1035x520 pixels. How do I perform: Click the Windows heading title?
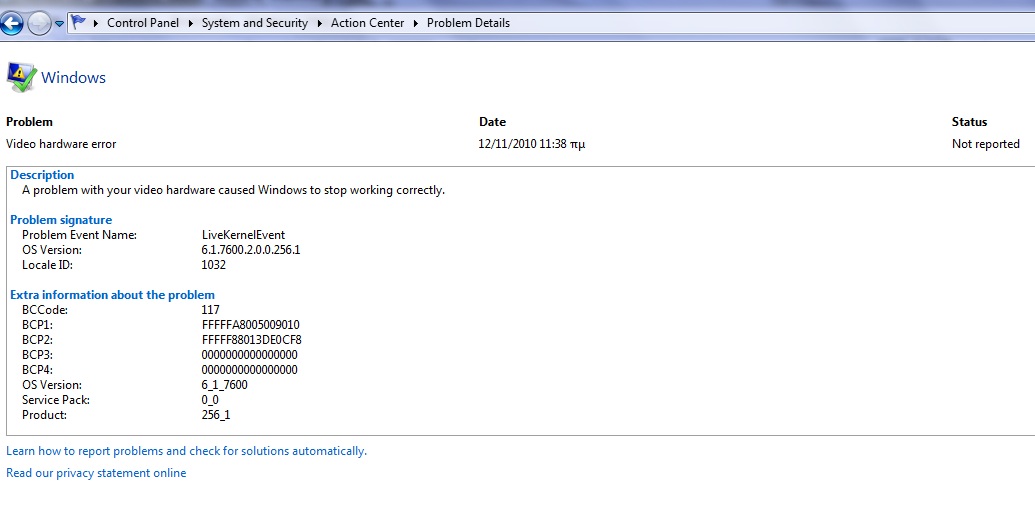(73, 77)
